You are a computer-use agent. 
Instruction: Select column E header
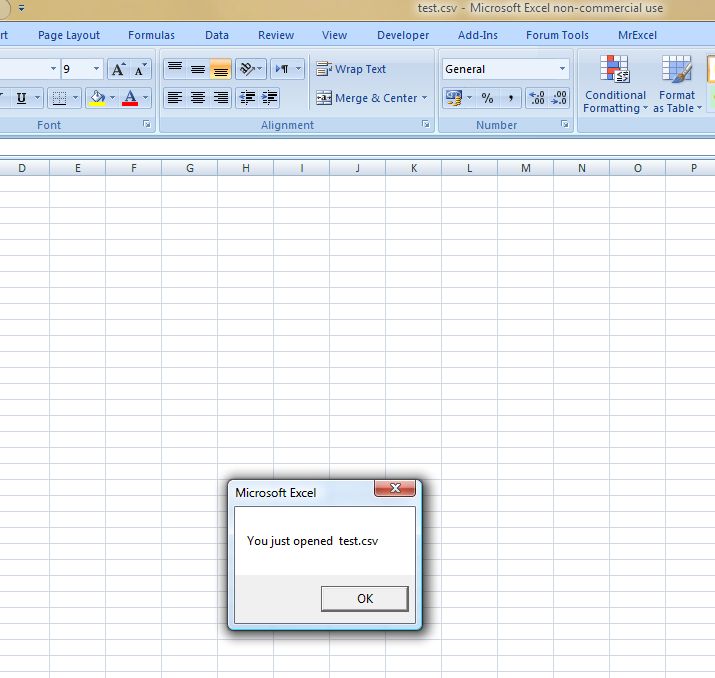[78, 168]
